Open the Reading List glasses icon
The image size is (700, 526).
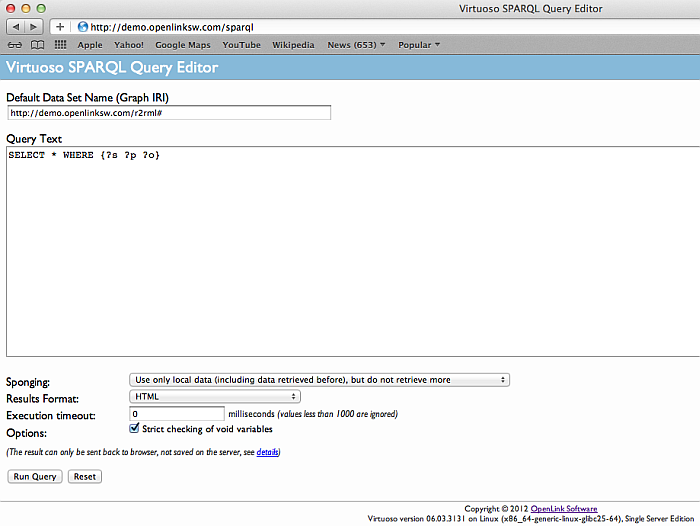click(x=15, y=45)
